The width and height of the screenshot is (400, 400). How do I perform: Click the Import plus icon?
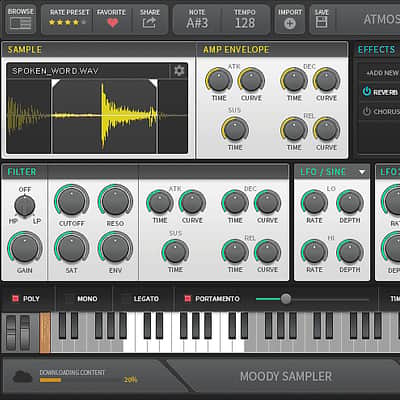[x=290, y=24]
